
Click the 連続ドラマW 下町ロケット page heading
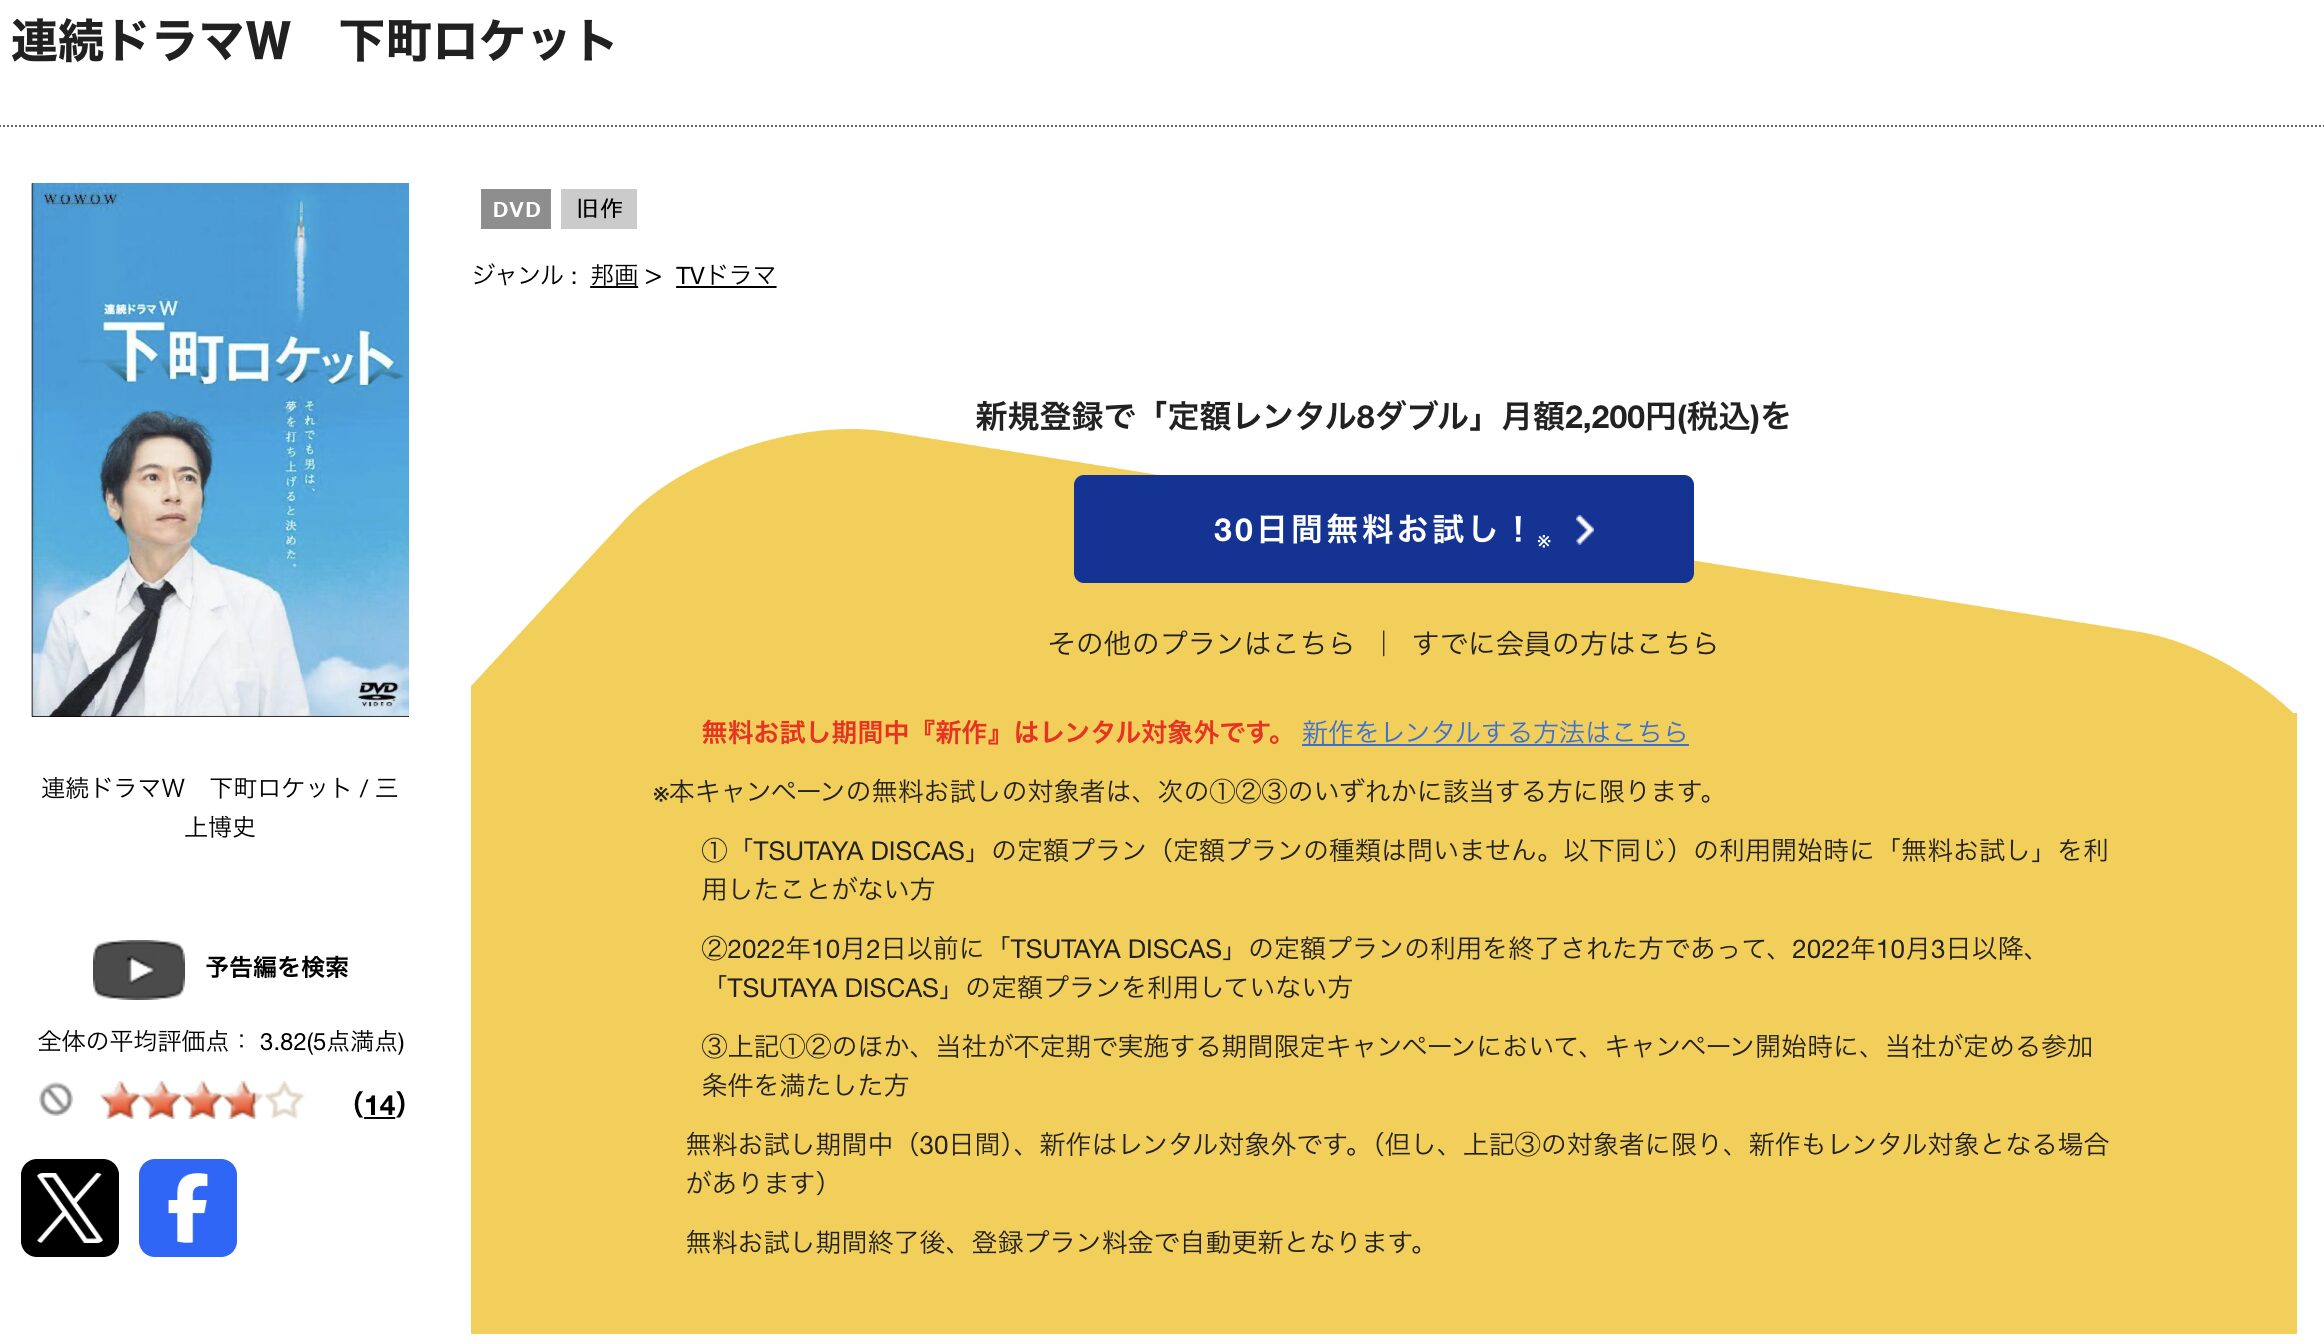[313, 41]
